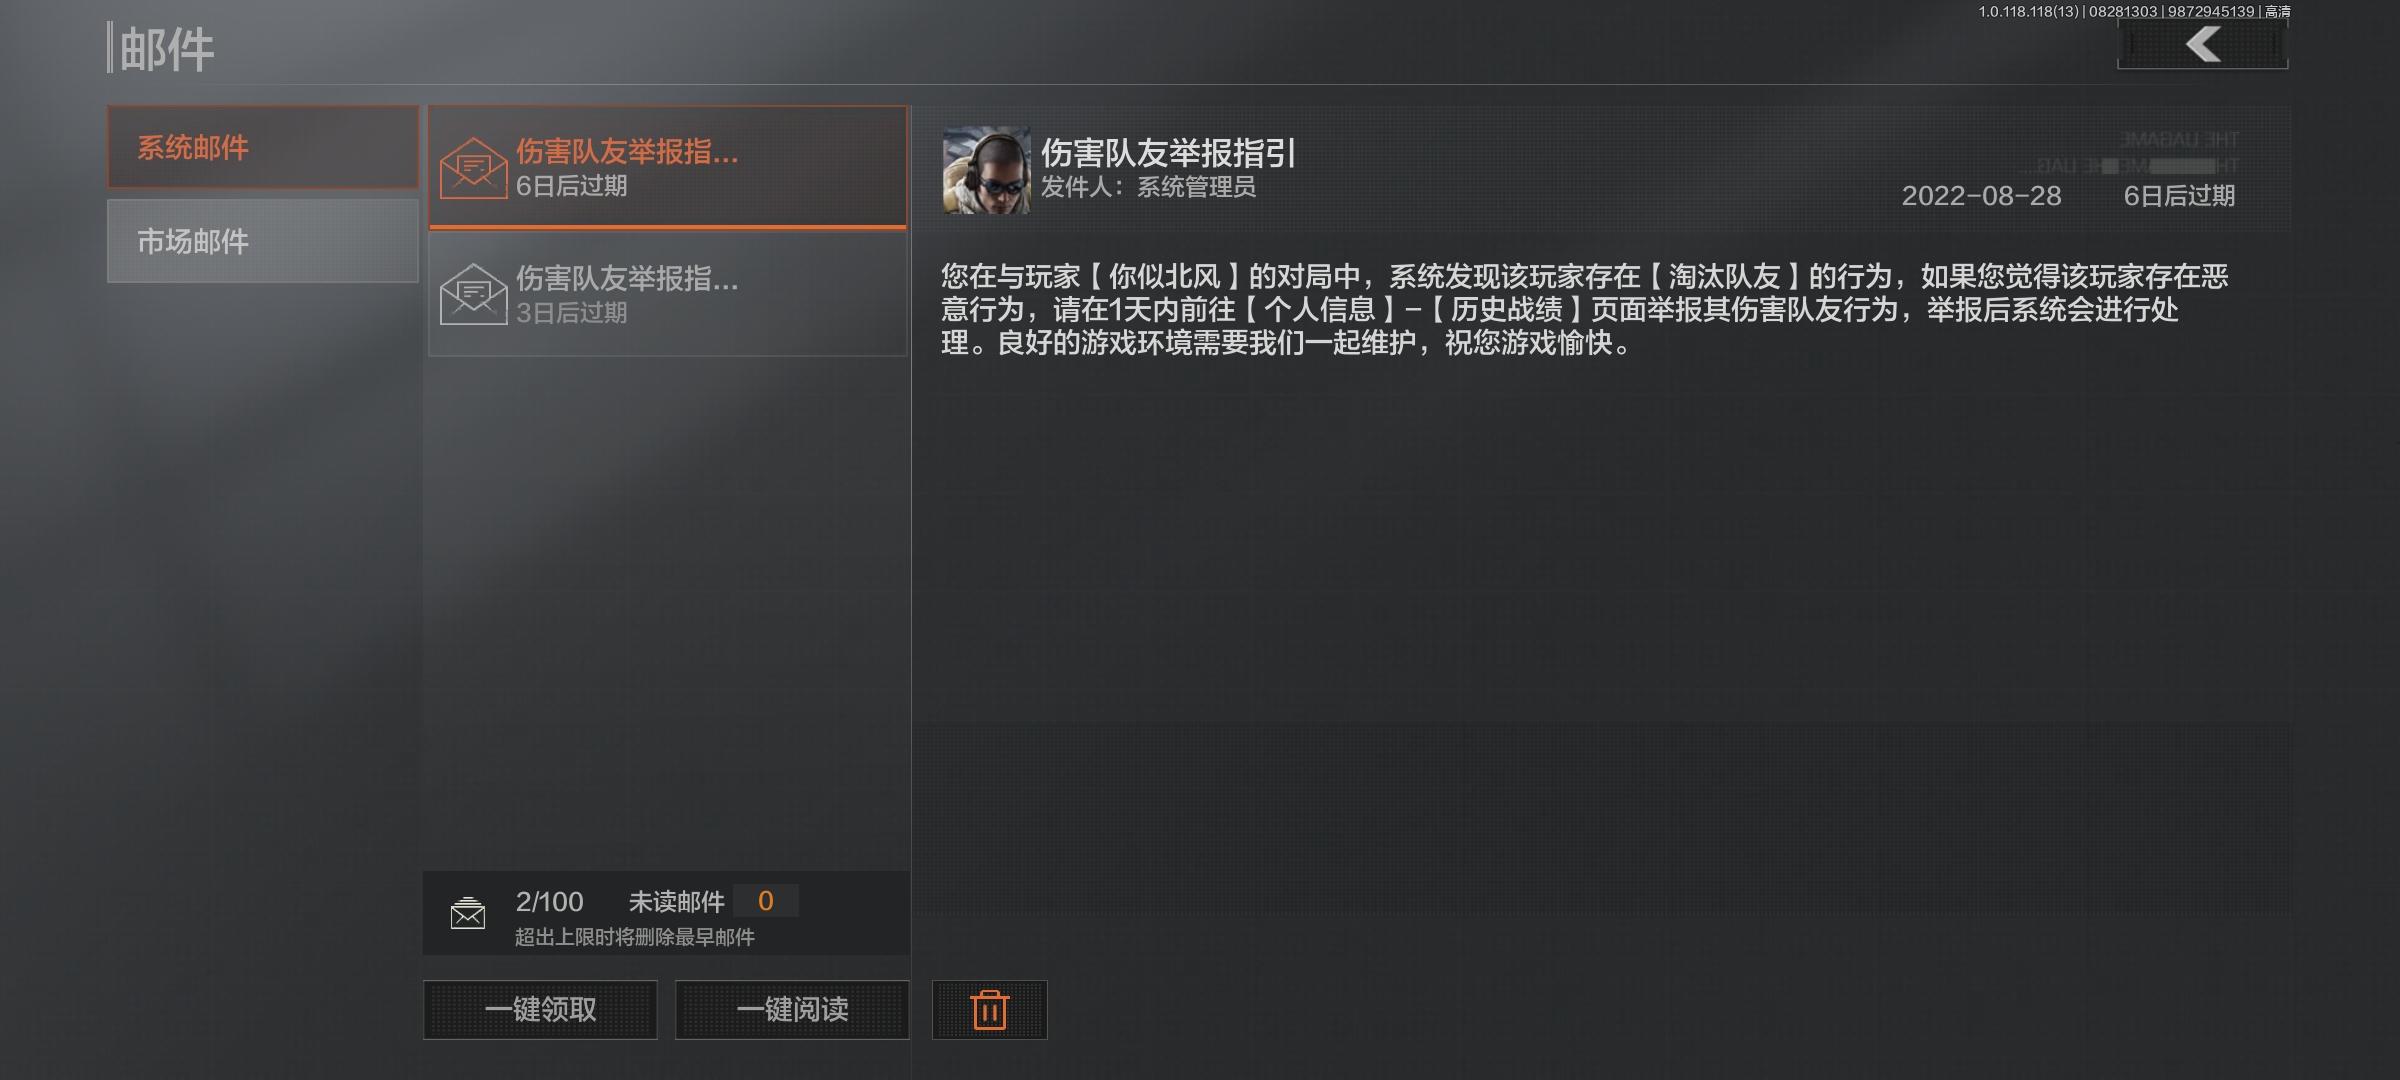Open the mail expiring in 3日后过期

(x=668, y=294)
